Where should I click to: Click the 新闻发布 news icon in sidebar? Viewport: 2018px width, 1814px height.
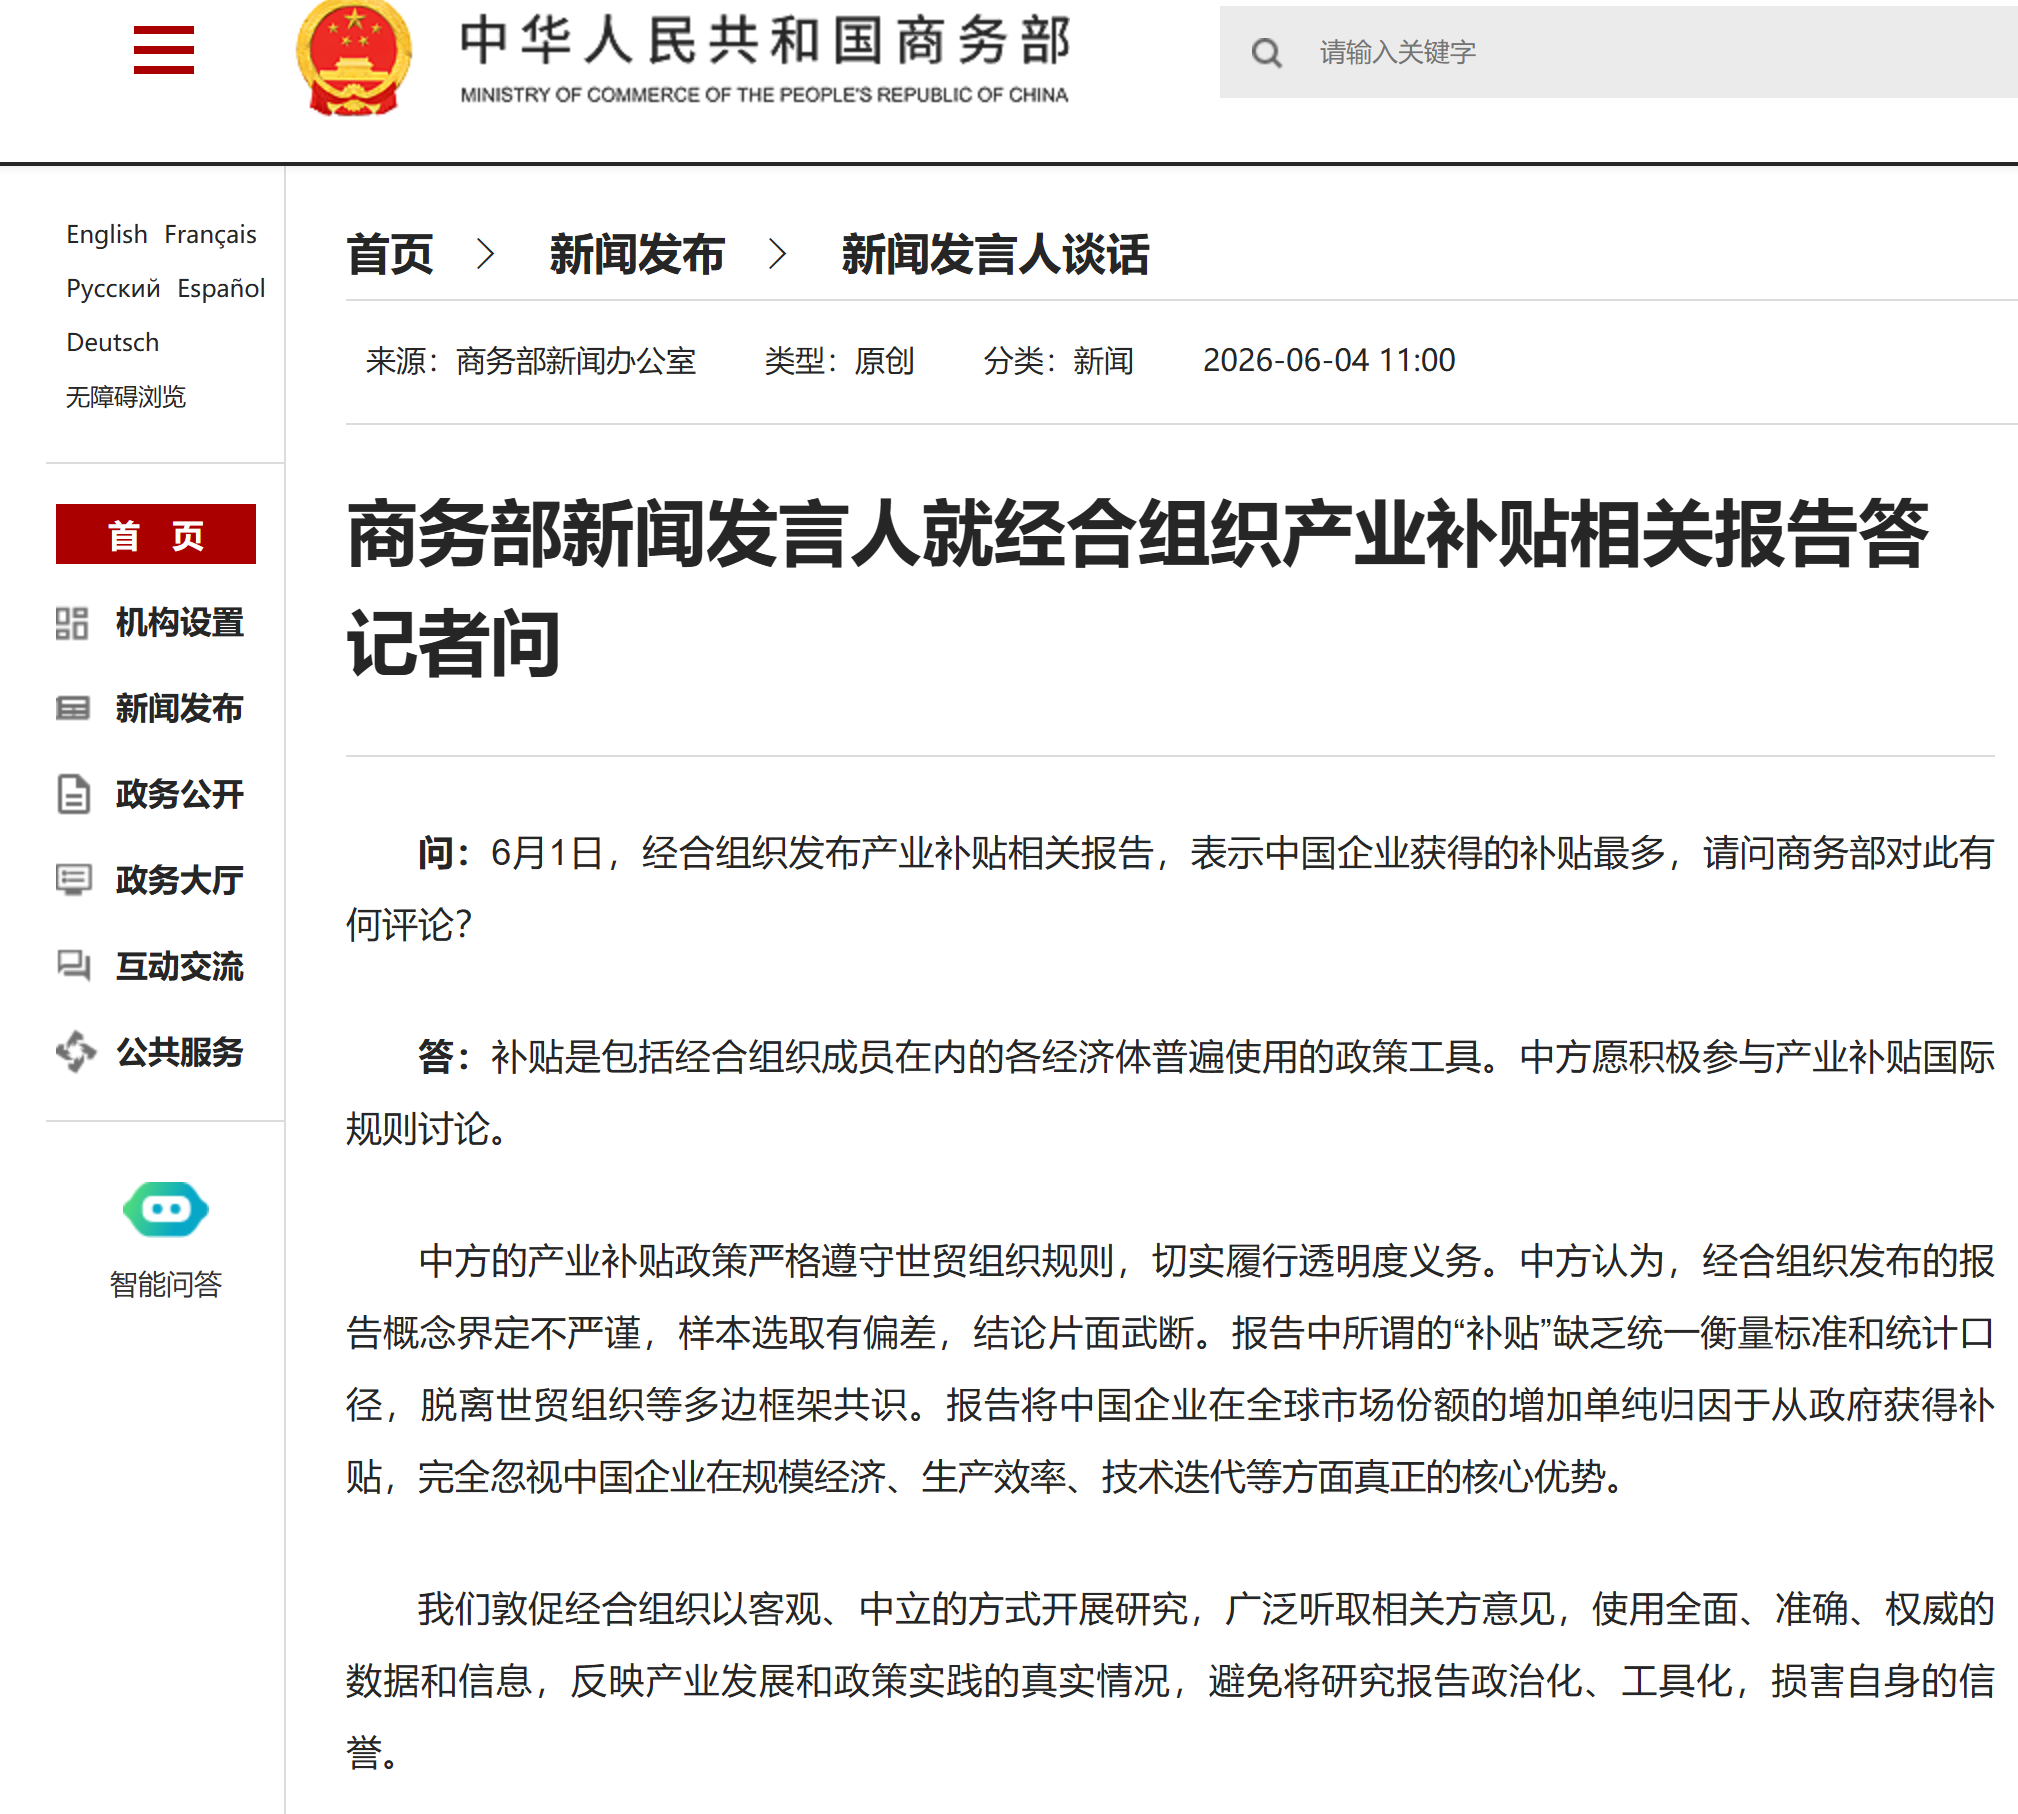pyautogui.click(x=72, y=709)
